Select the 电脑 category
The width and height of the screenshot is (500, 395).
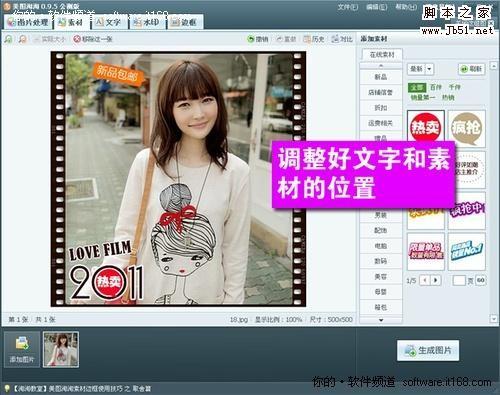(x=381, y=246)
